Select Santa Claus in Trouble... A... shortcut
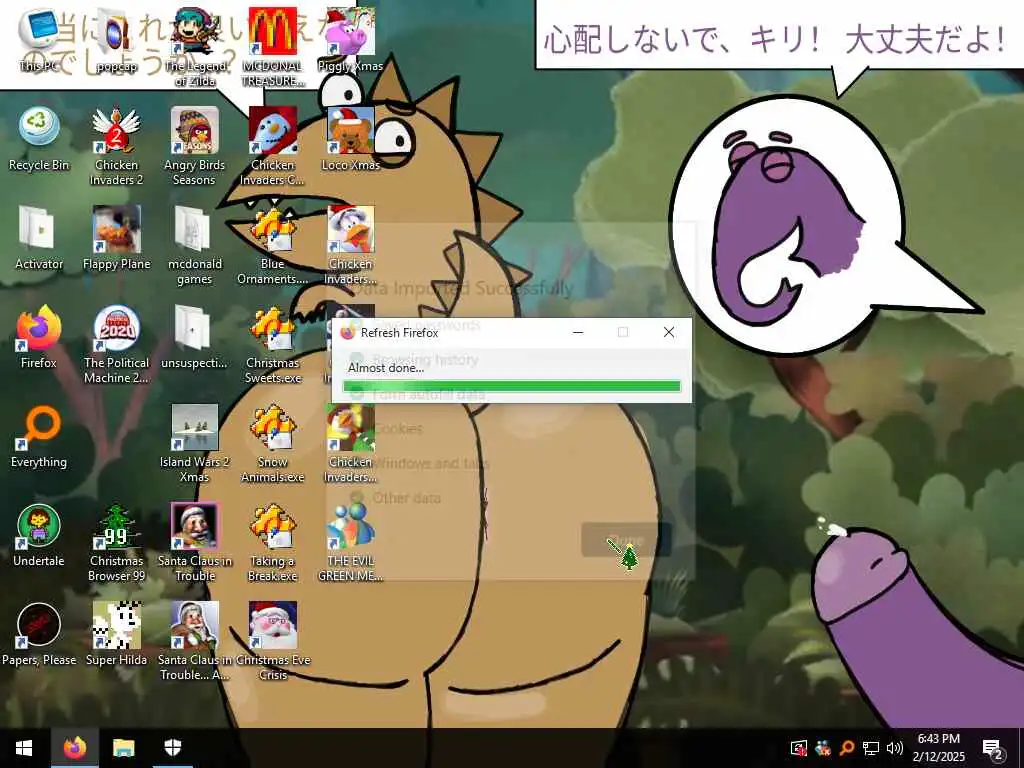1024x768 pixels. click(195, 641)
